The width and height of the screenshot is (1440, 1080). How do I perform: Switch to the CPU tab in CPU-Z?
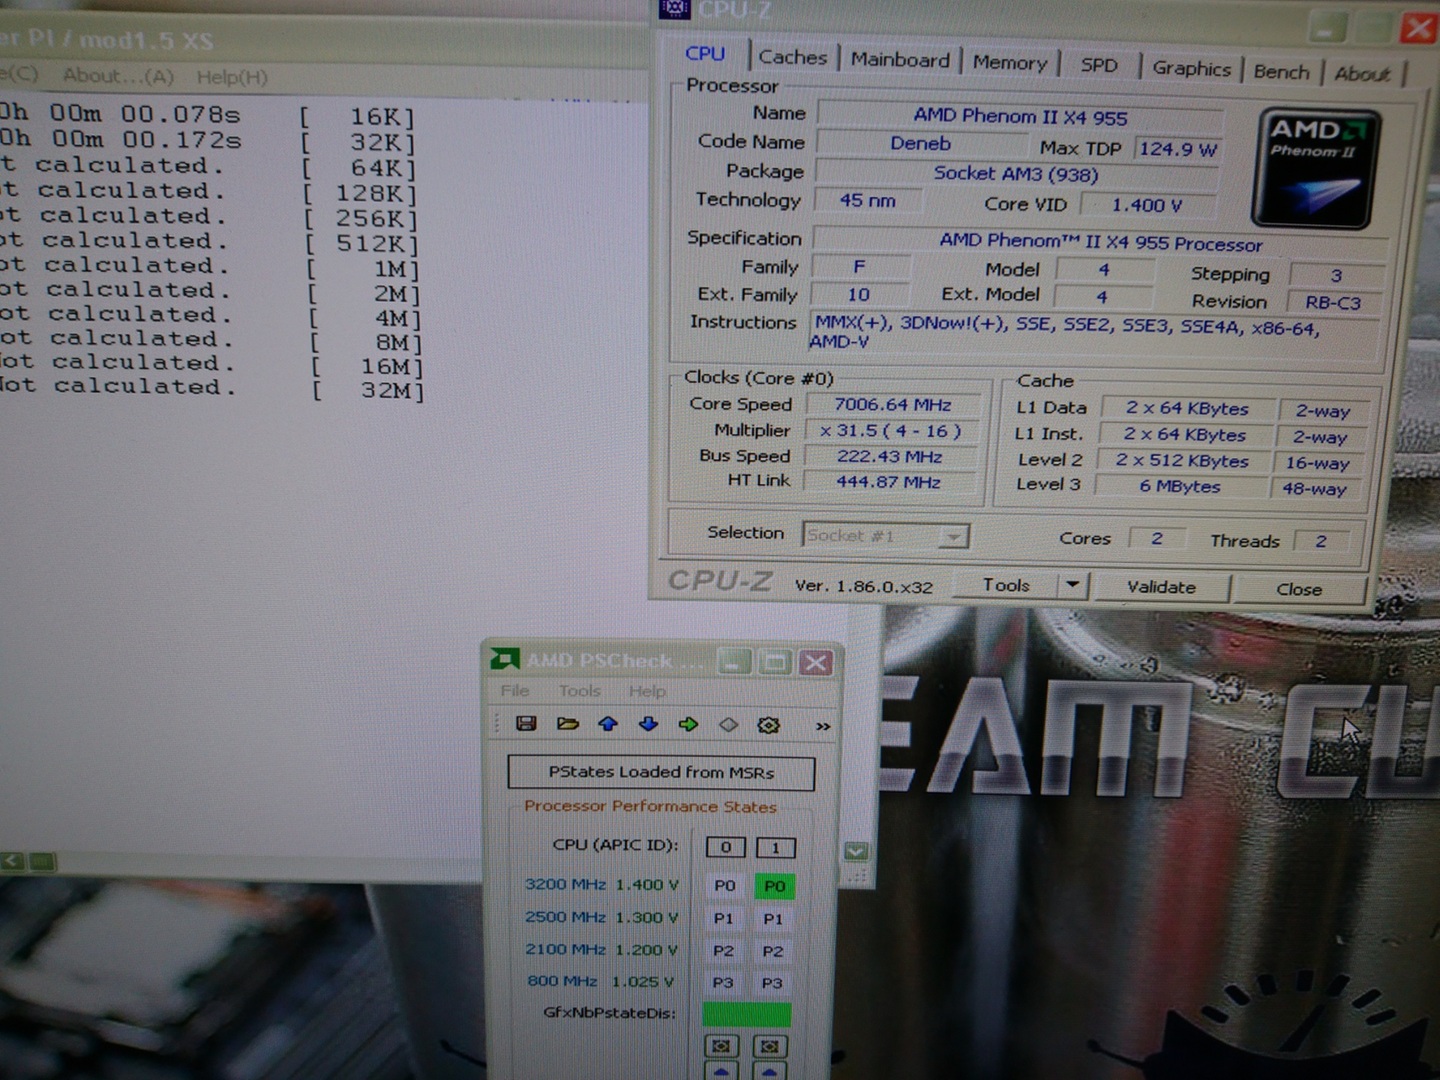[x=705, y=54]
